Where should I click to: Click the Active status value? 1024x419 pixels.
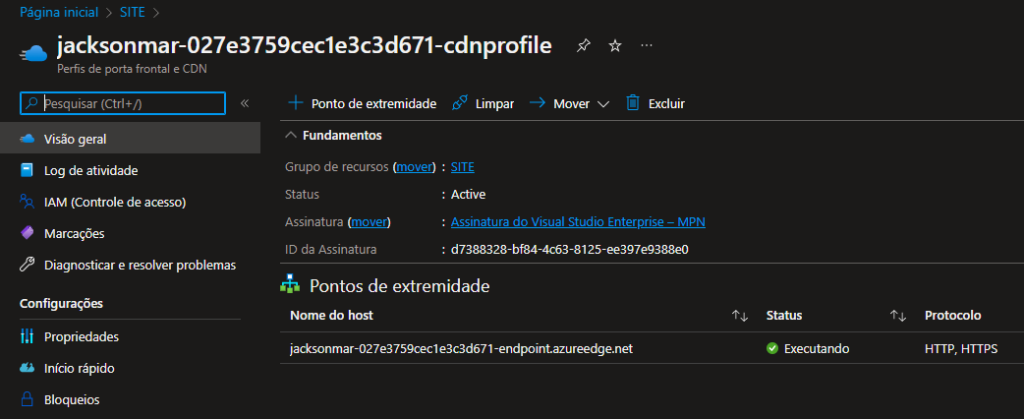(x=468, y=194)
